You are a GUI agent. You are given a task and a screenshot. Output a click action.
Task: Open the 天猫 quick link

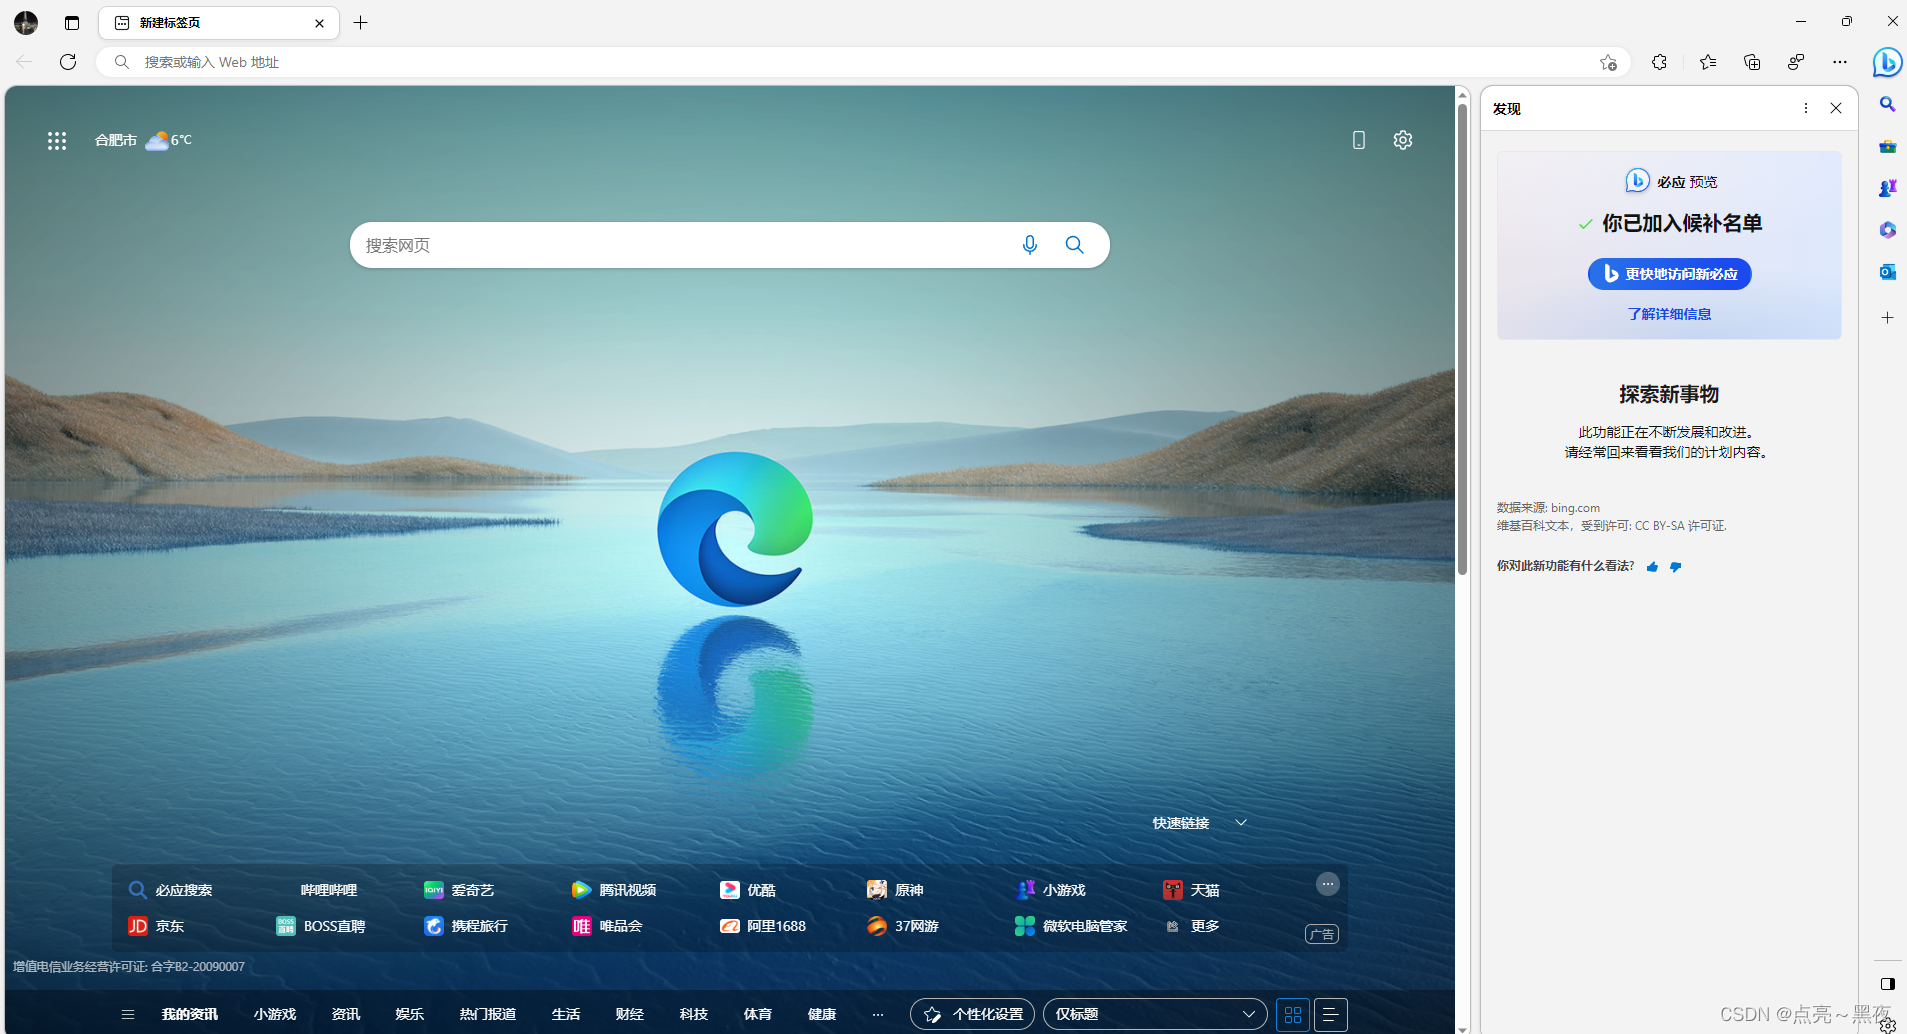[x=1192, y=890]
